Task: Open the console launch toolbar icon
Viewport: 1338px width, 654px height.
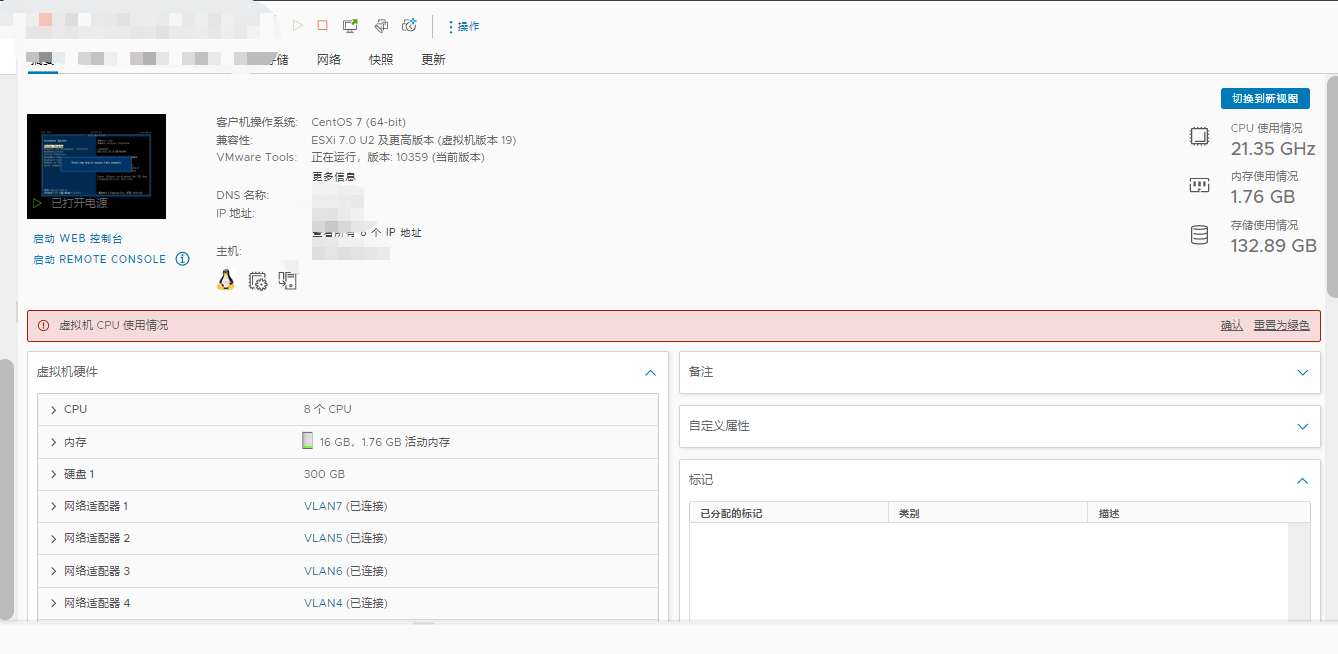Action: coord(350,25)
